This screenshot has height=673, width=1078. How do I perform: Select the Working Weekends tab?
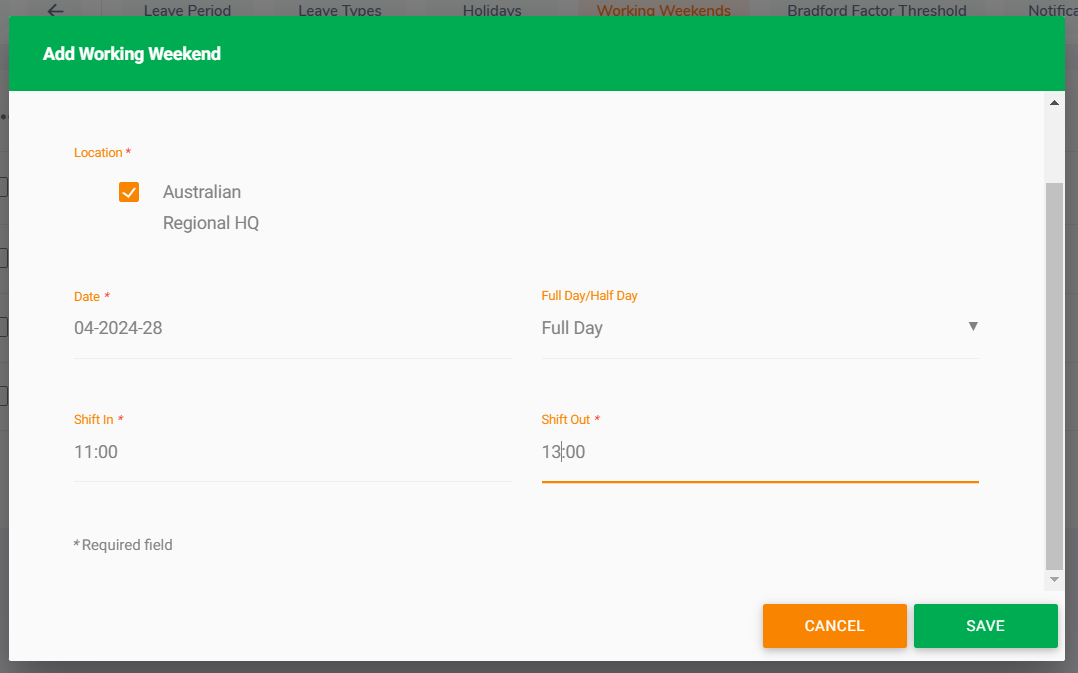point(663,11)
